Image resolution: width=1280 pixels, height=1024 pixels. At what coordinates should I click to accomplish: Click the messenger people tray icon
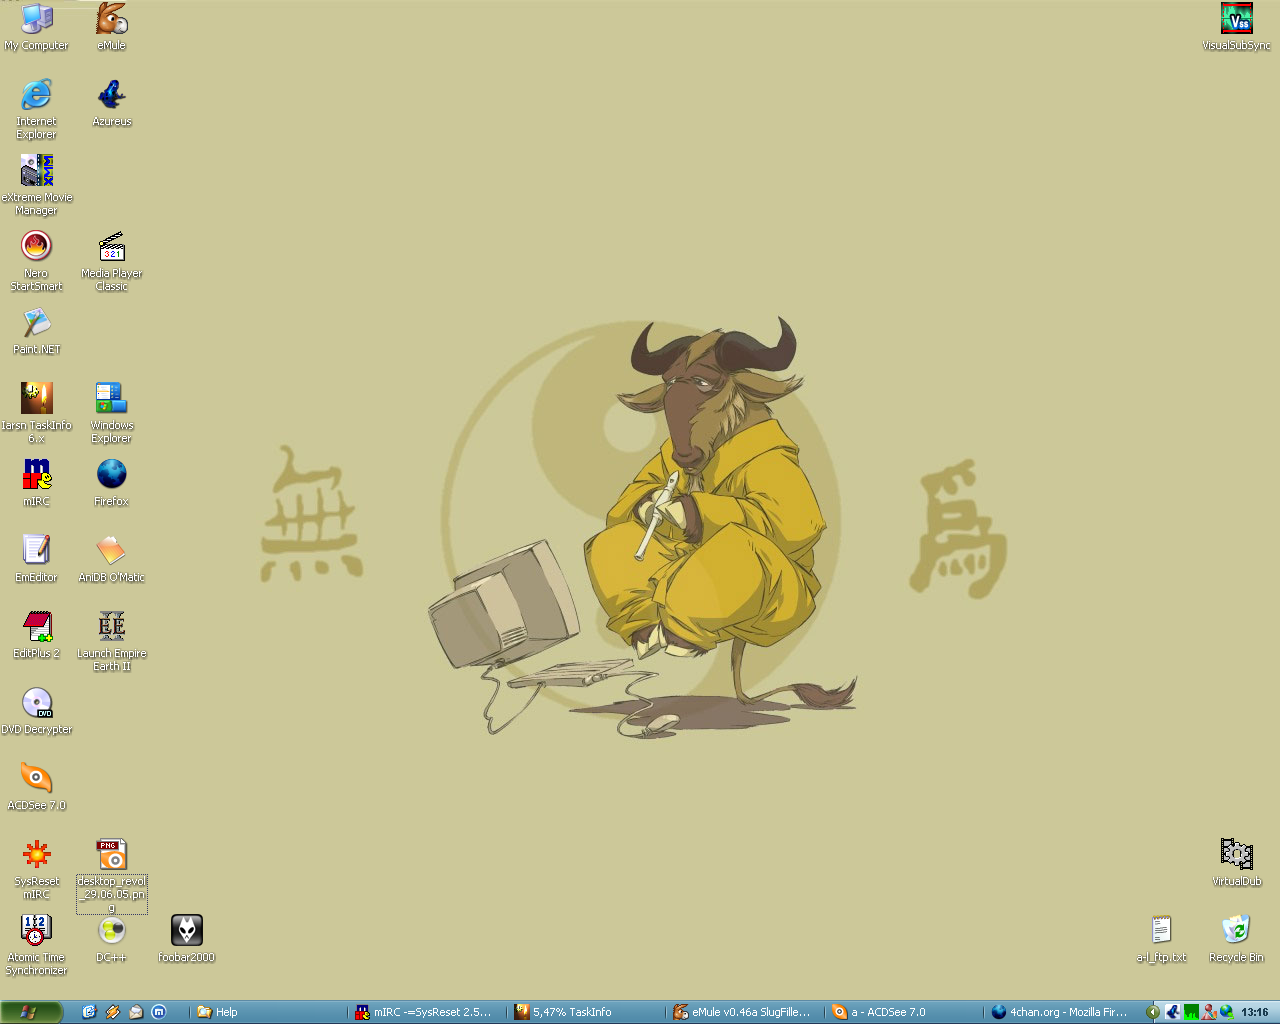(x=1209, y=1012)
